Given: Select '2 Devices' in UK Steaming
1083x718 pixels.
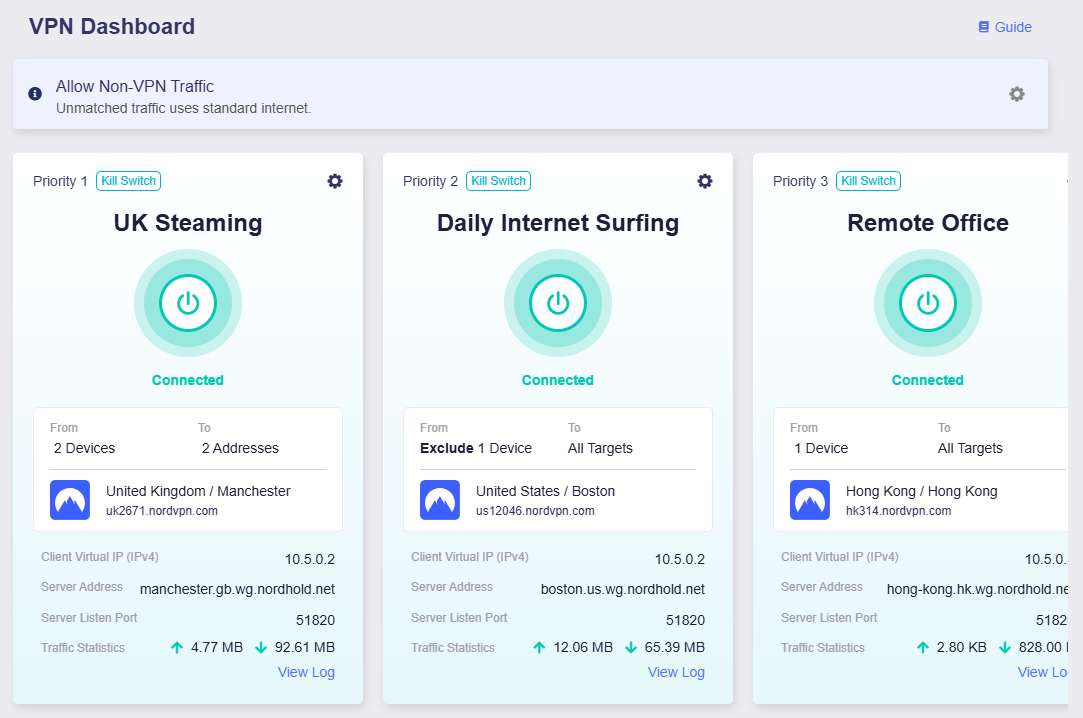Looking at the screenshot, I should [84, 448].
